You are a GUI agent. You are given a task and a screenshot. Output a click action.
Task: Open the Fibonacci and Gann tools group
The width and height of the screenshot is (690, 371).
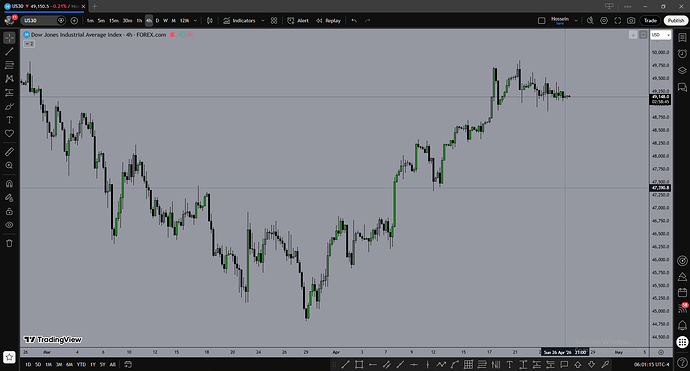[x=9, y=65]
